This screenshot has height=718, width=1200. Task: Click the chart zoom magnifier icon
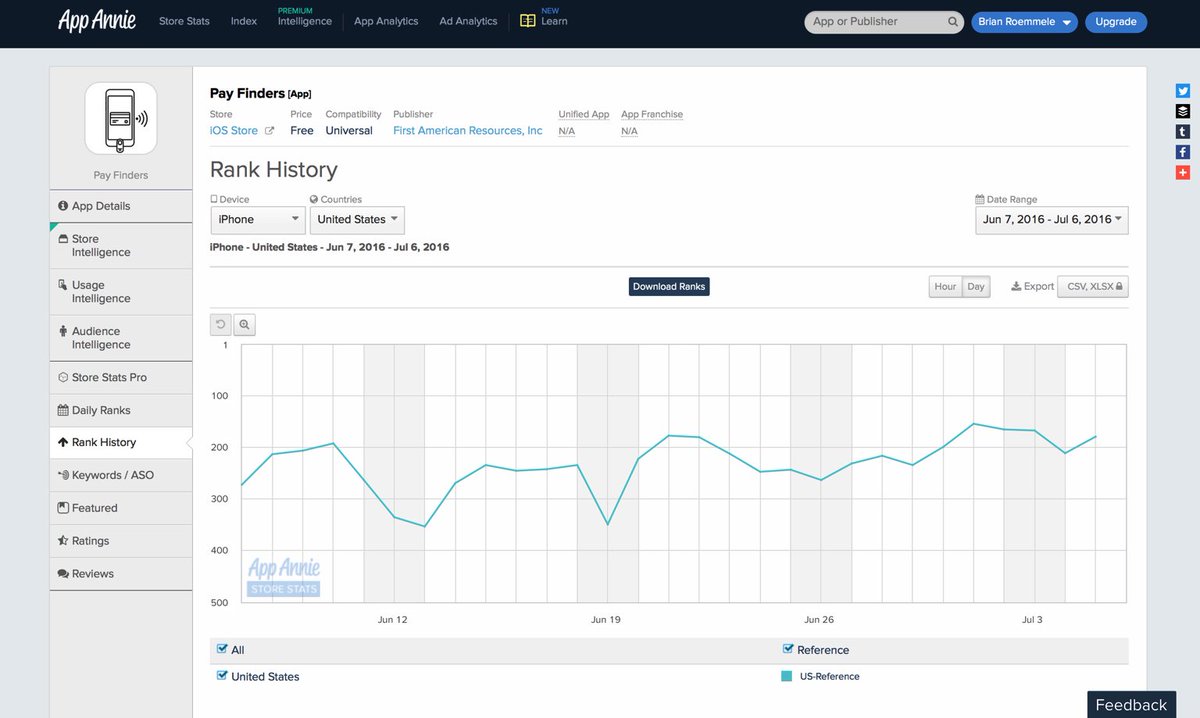pyautogui.click(x=245, y=325)
